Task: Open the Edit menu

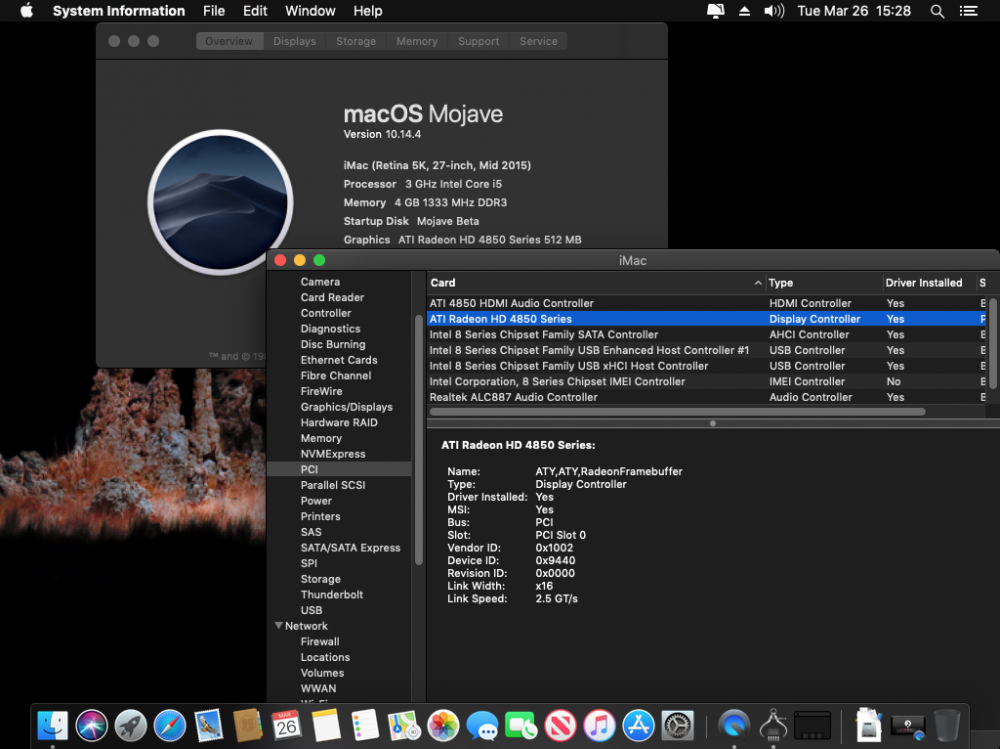Action: pyautogui.click(x=255, y=11)
